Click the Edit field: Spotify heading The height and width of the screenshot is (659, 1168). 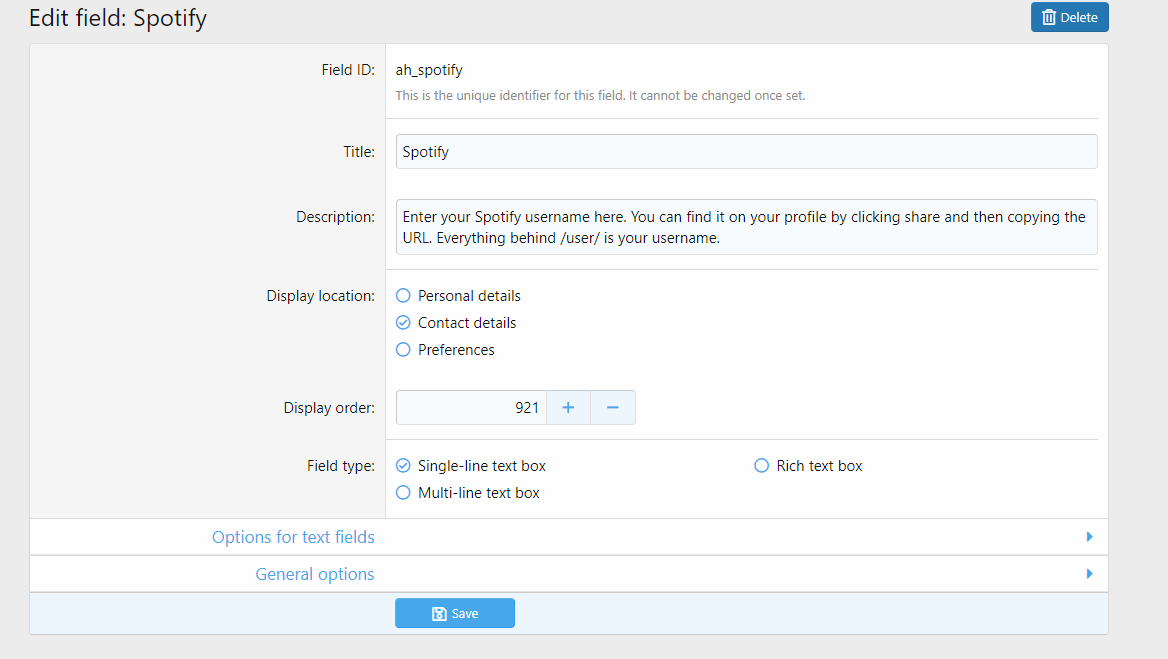click(x=118, y=18)
